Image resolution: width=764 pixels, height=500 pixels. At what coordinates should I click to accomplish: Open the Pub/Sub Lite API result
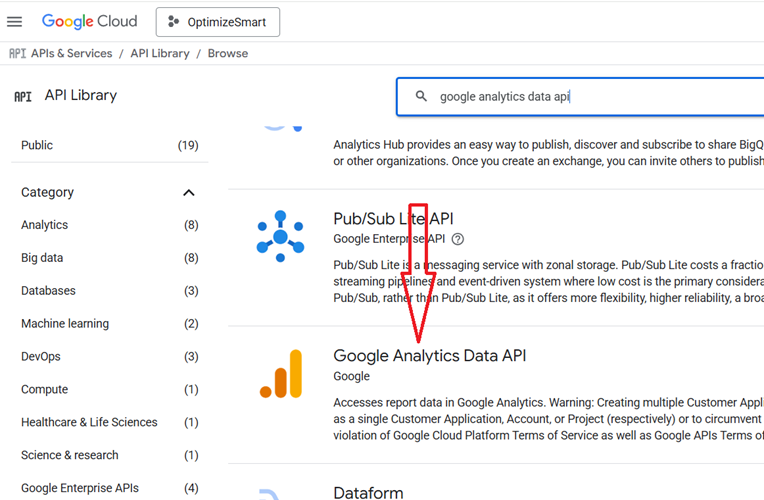click(393, 219)
